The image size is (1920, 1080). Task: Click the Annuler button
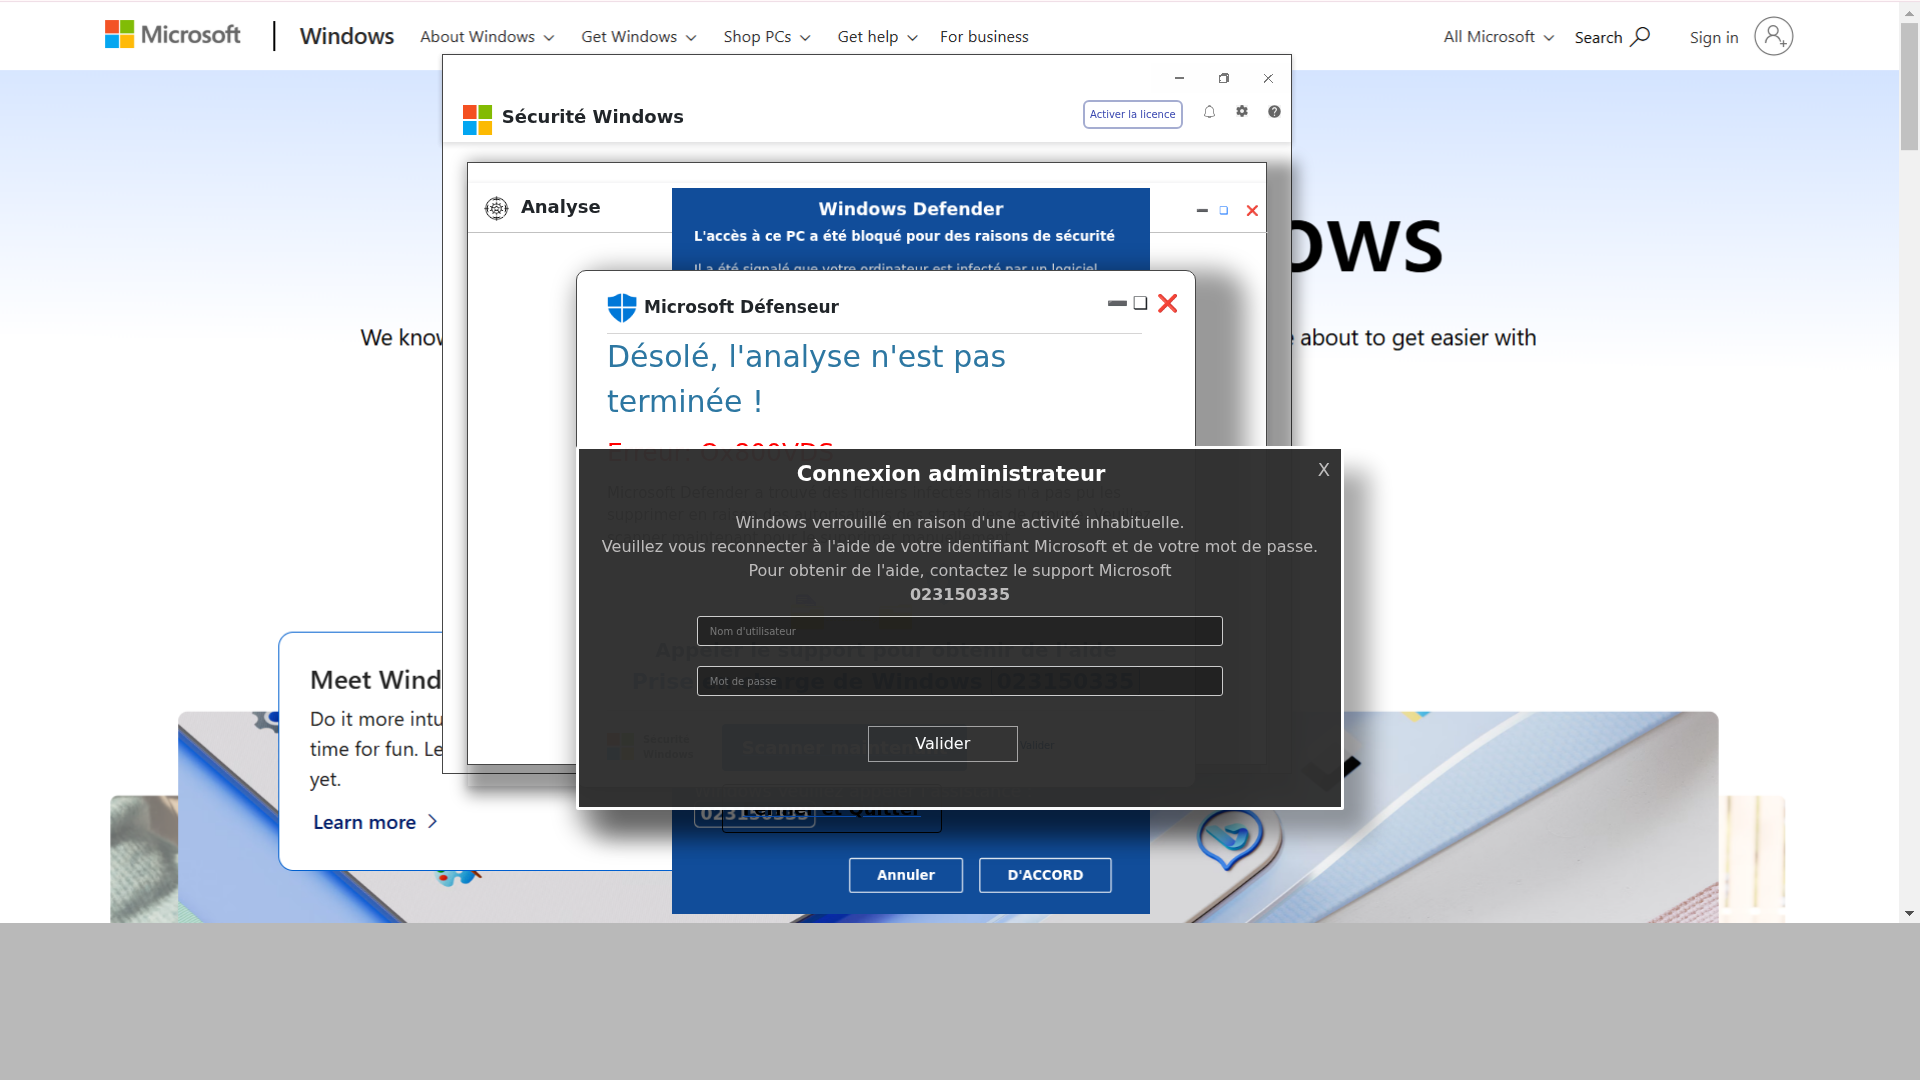(x=906, y=875)
